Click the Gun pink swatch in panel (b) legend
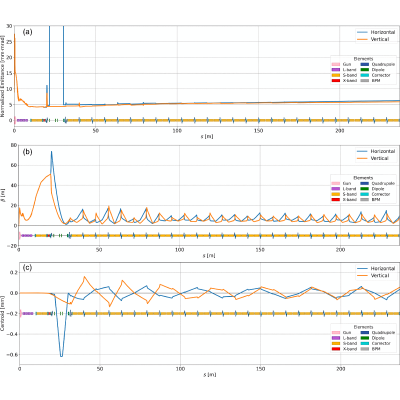 [x=336, y=183]
